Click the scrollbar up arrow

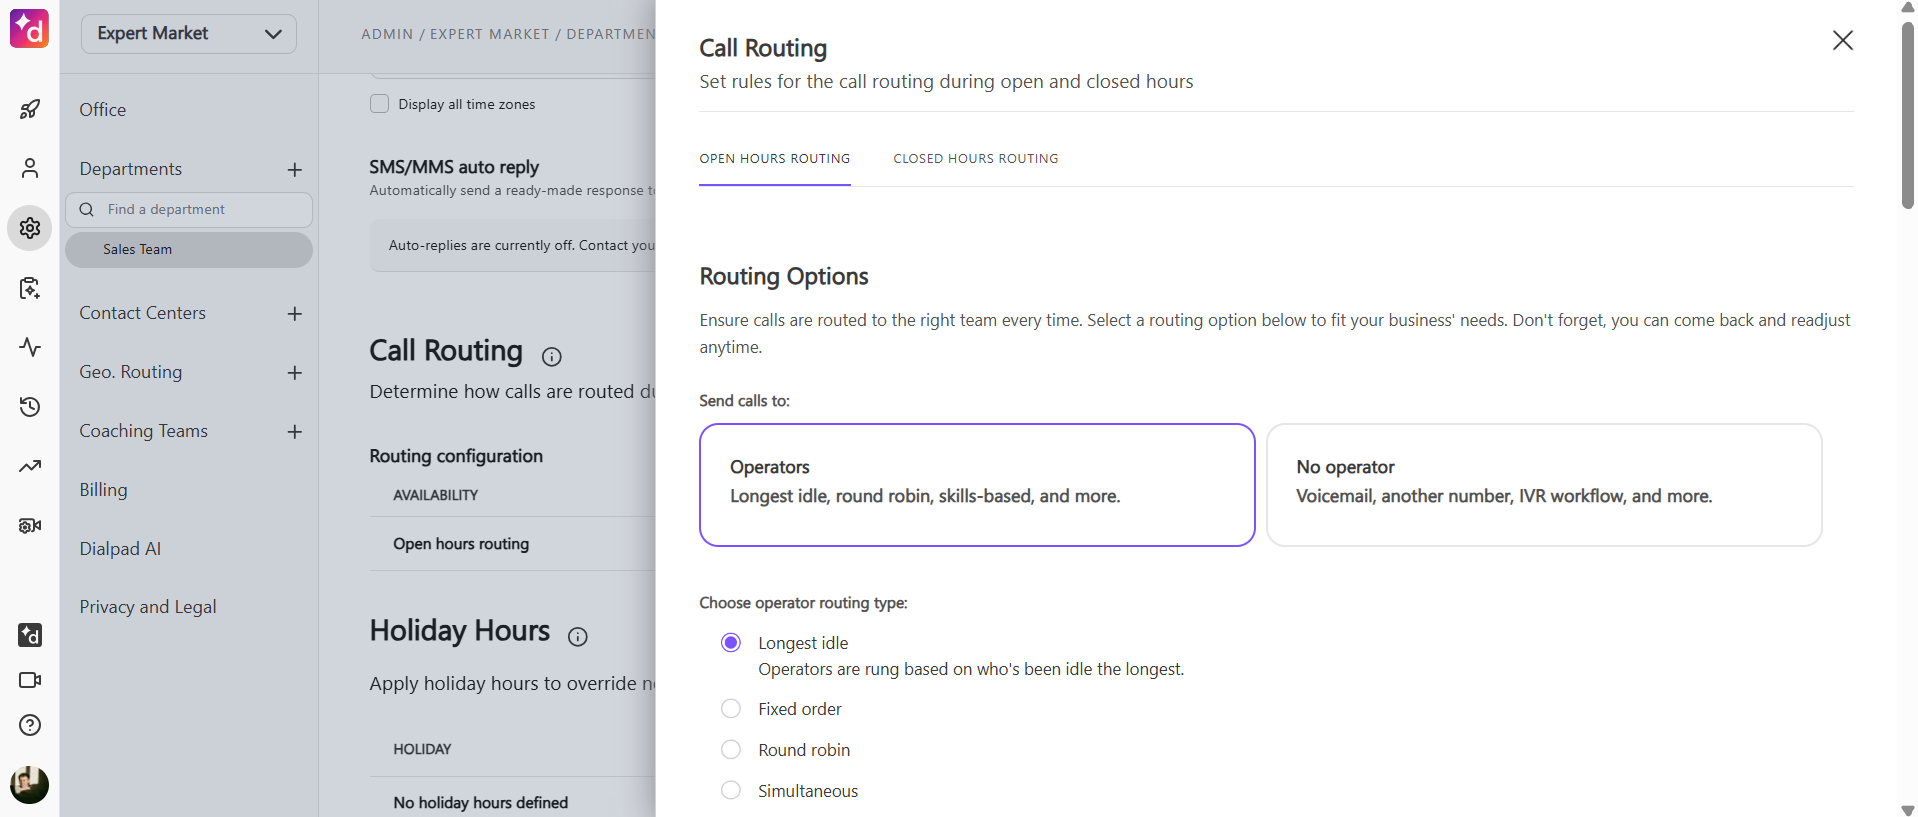(1908, 7)
